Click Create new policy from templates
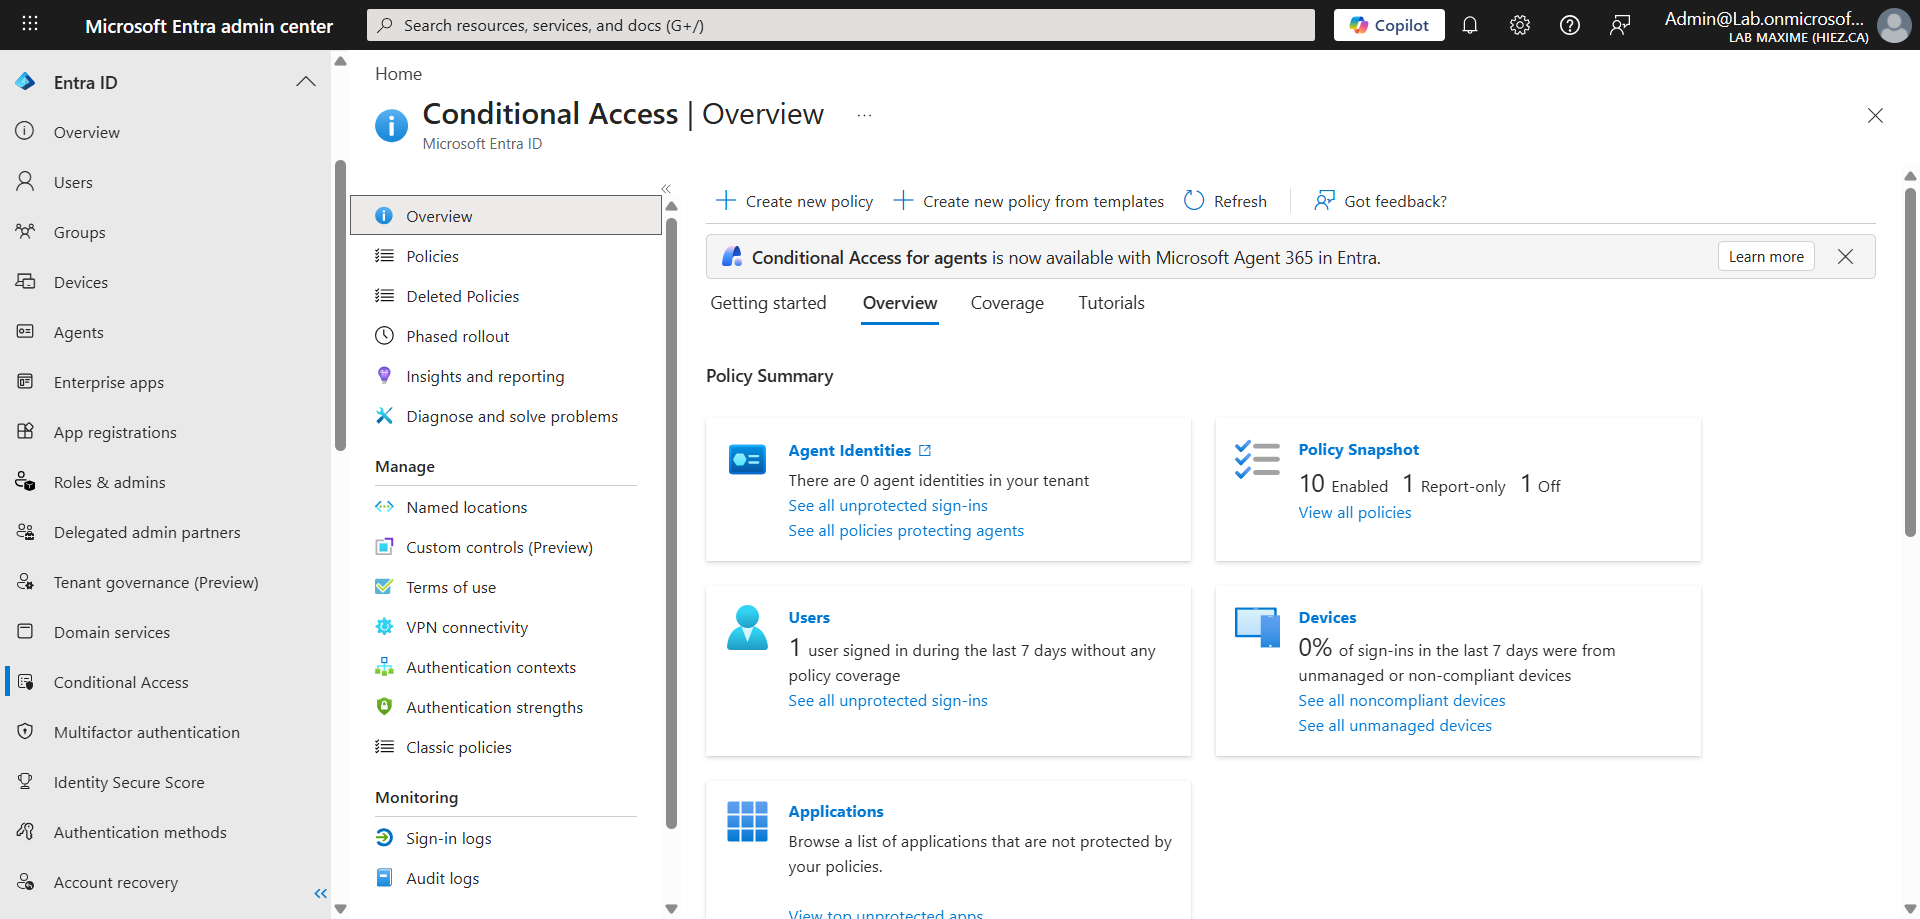Viewport: 1920px width, 919px height. coord(1029,201)
